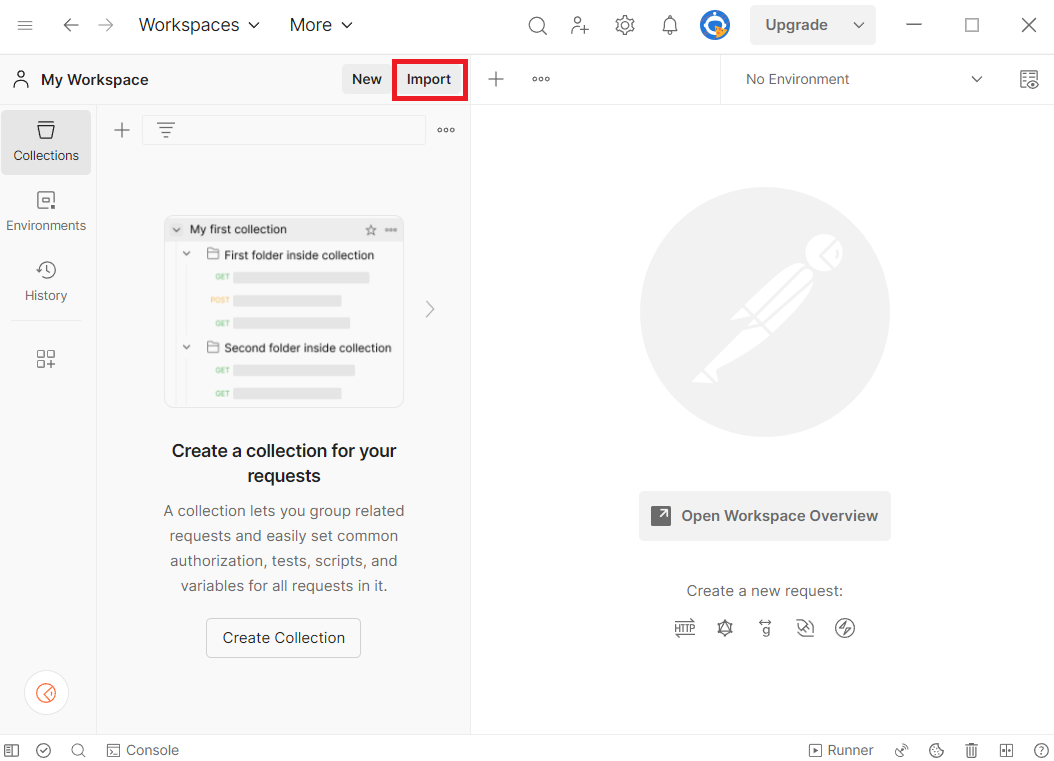Image resolution: width=1054 pixels, height=761 pixels.
Task: Open the More menu
Action: tap(320, 25)
